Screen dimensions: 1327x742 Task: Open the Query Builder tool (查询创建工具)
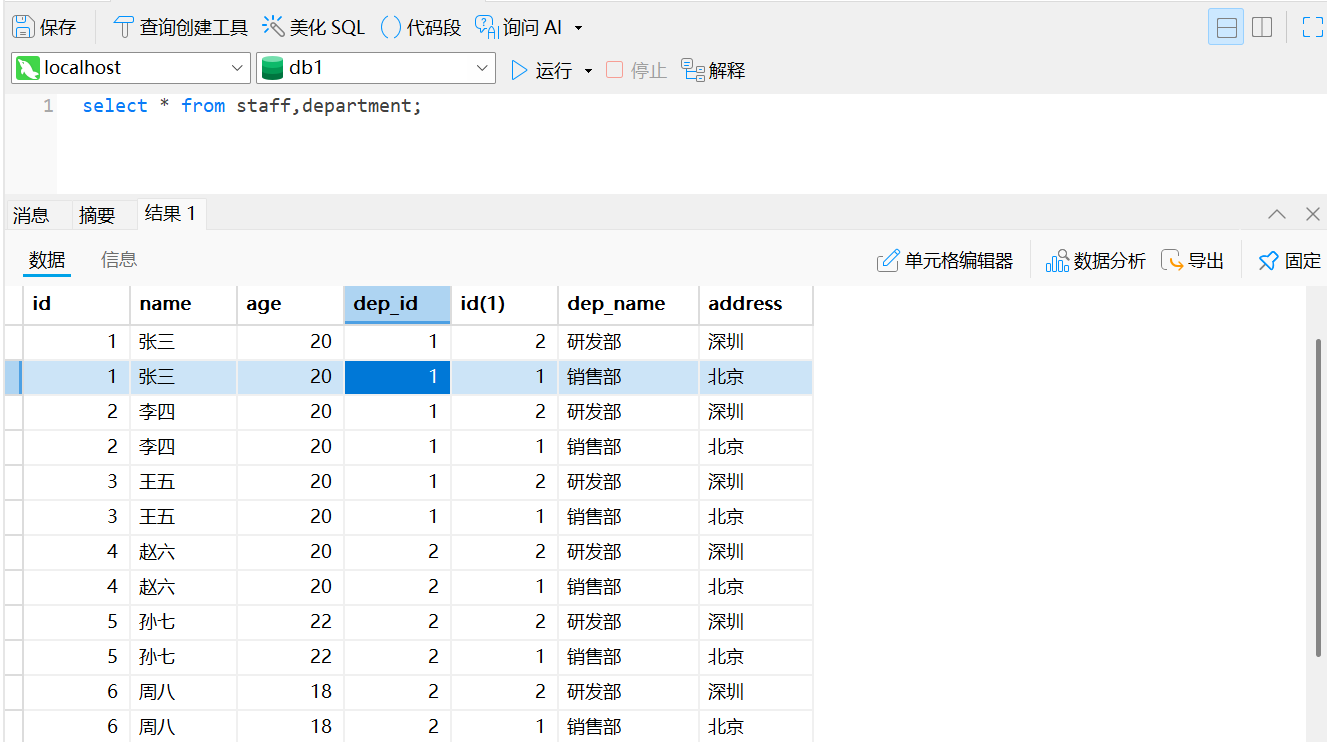(180, 27)
